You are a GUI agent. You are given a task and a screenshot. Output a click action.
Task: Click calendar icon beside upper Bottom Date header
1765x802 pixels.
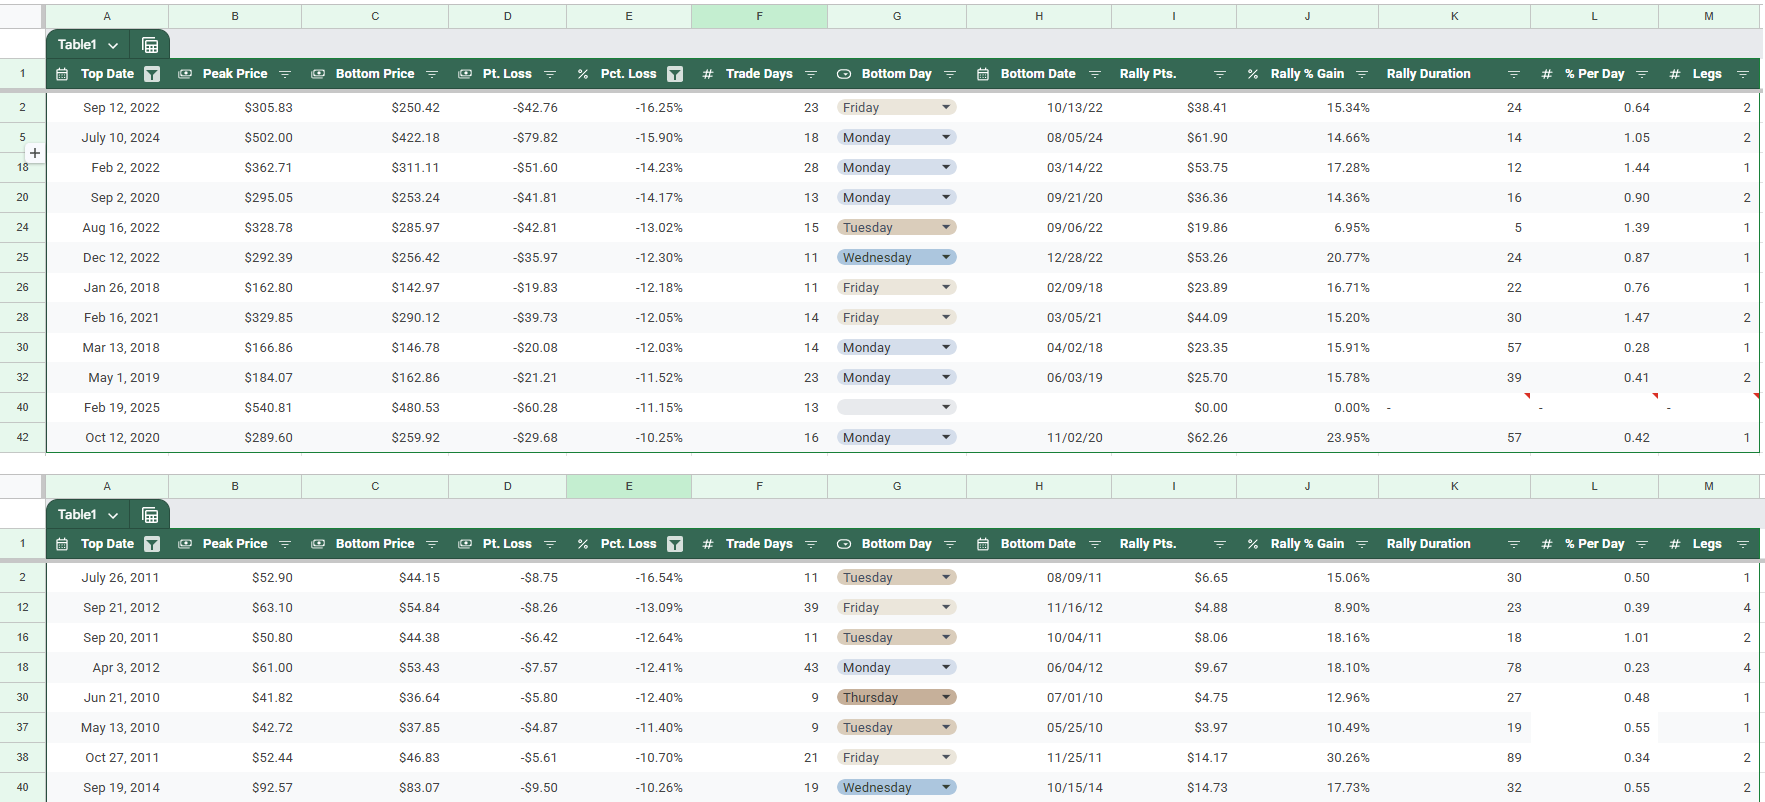point(983,74)
